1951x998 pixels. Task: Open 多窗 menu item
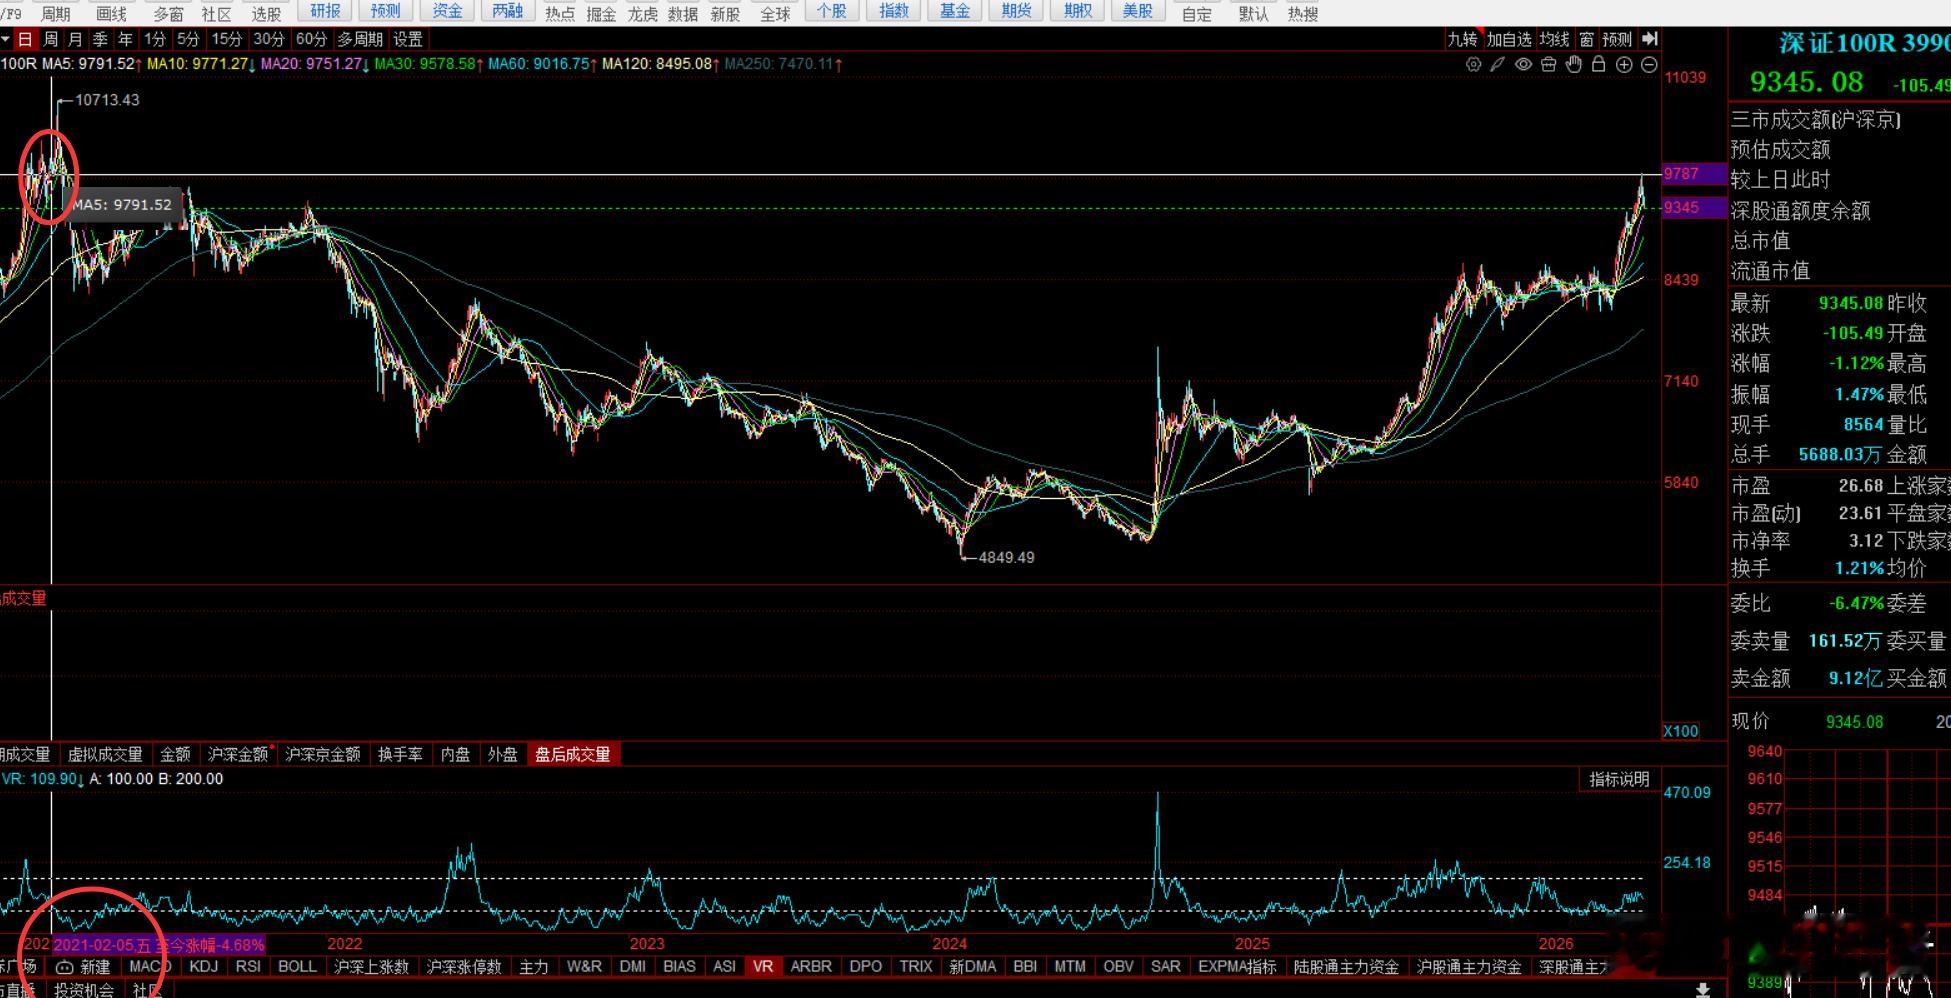168,14
